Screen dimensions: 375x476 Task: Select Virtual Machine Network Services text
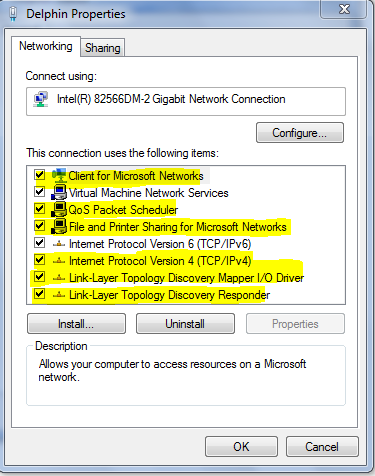pyautogui.click(x=149, y=193)
